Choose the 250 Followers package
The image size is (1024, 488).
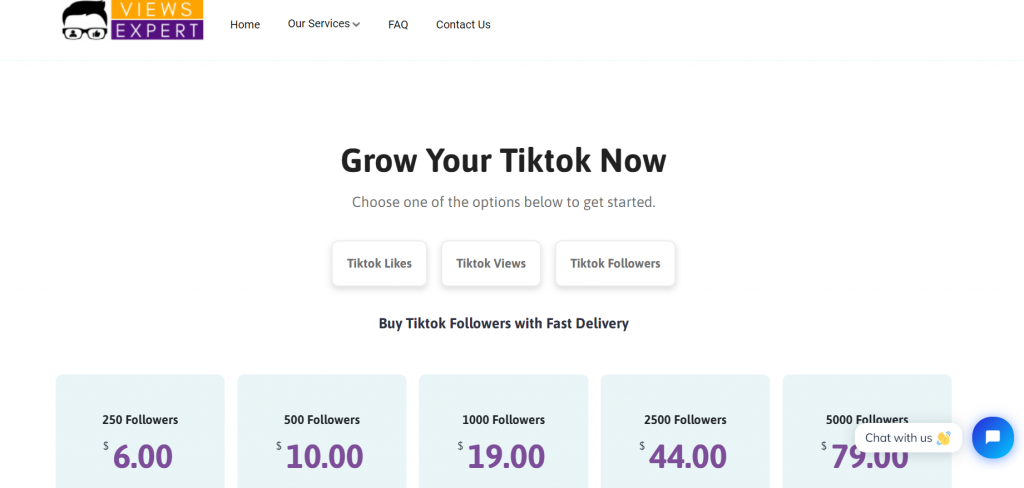pyautogui.click(x=140, y=431)
